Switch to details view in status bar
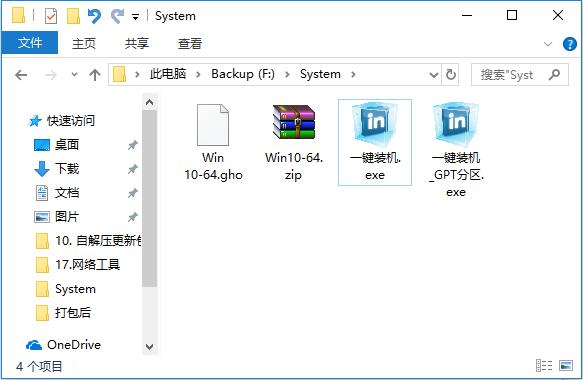 pyautogui.click(x=544, y=365)
